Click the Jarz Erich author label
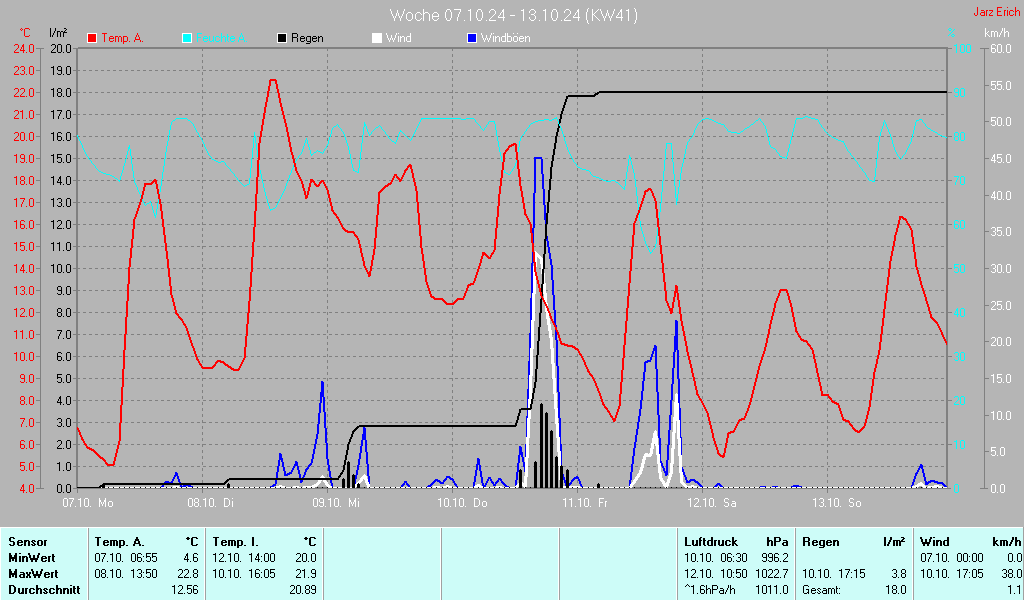1024x600 pixels. click(996, 13)
